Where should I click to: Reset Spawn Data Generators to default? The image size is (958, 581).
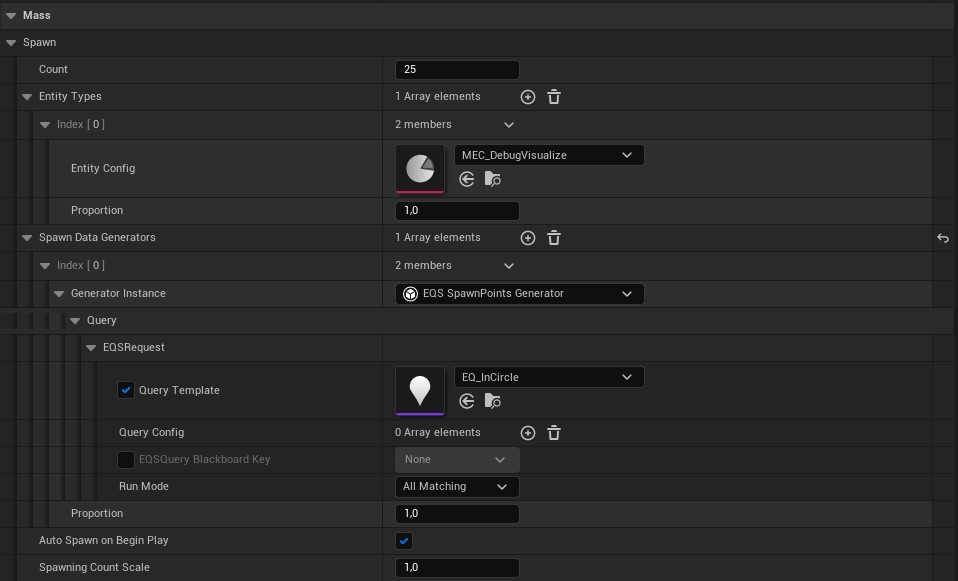pos(943,238)
